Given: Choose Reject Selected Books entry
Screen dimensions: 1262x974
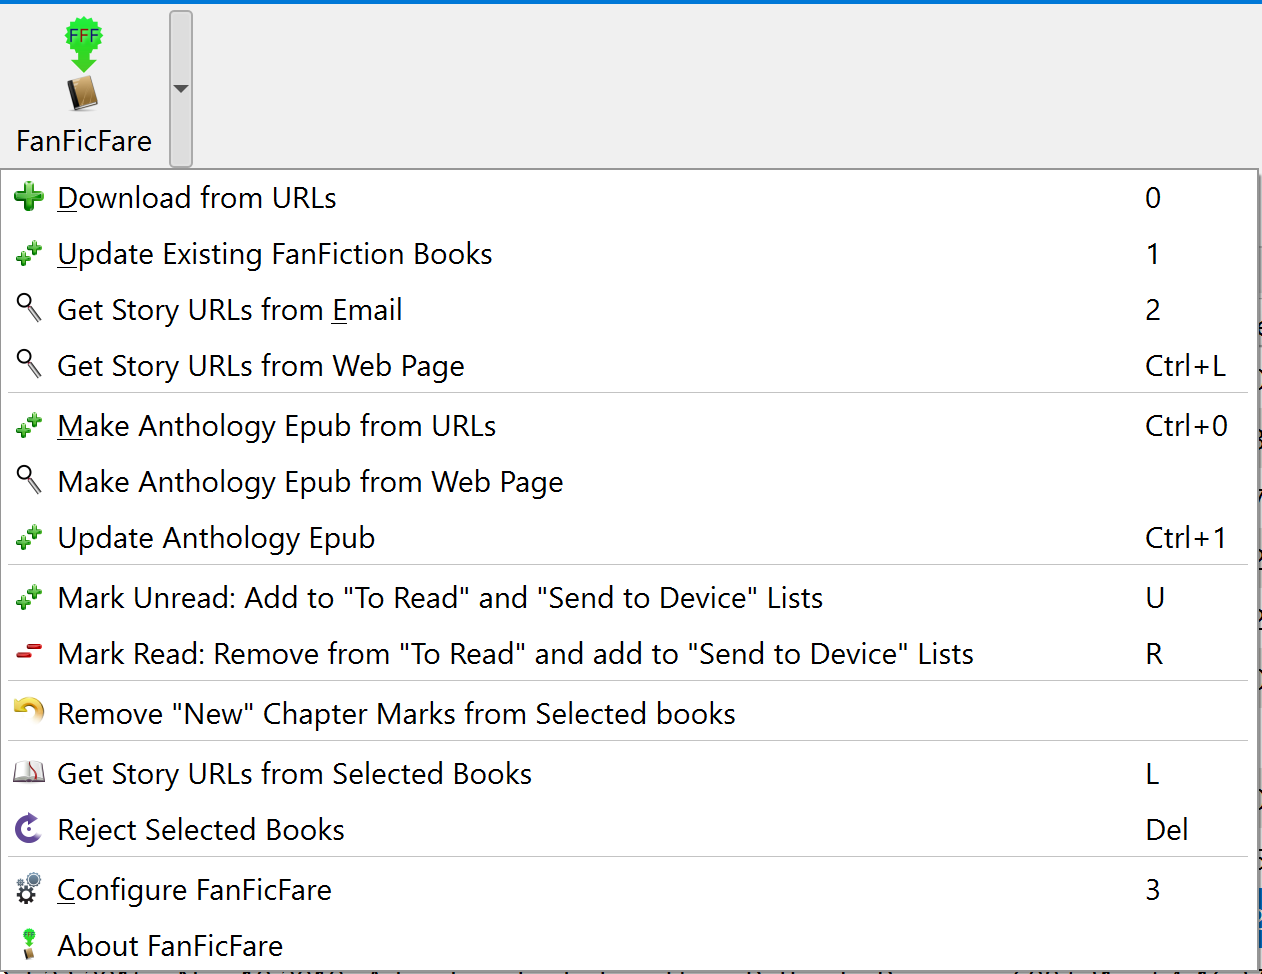Looking at the screenshot, I should tap(201, 830).
